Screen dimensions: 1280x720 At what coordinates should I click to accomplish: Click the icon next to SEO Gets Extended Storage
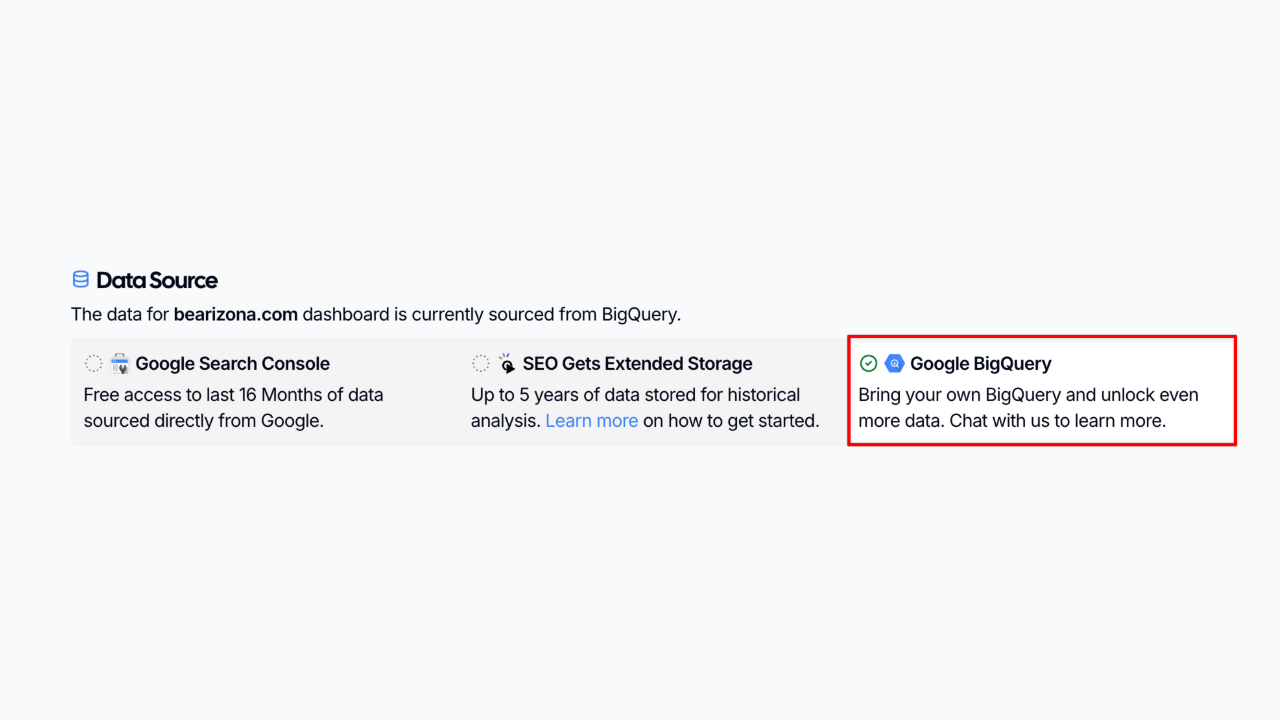pos(506,363)
